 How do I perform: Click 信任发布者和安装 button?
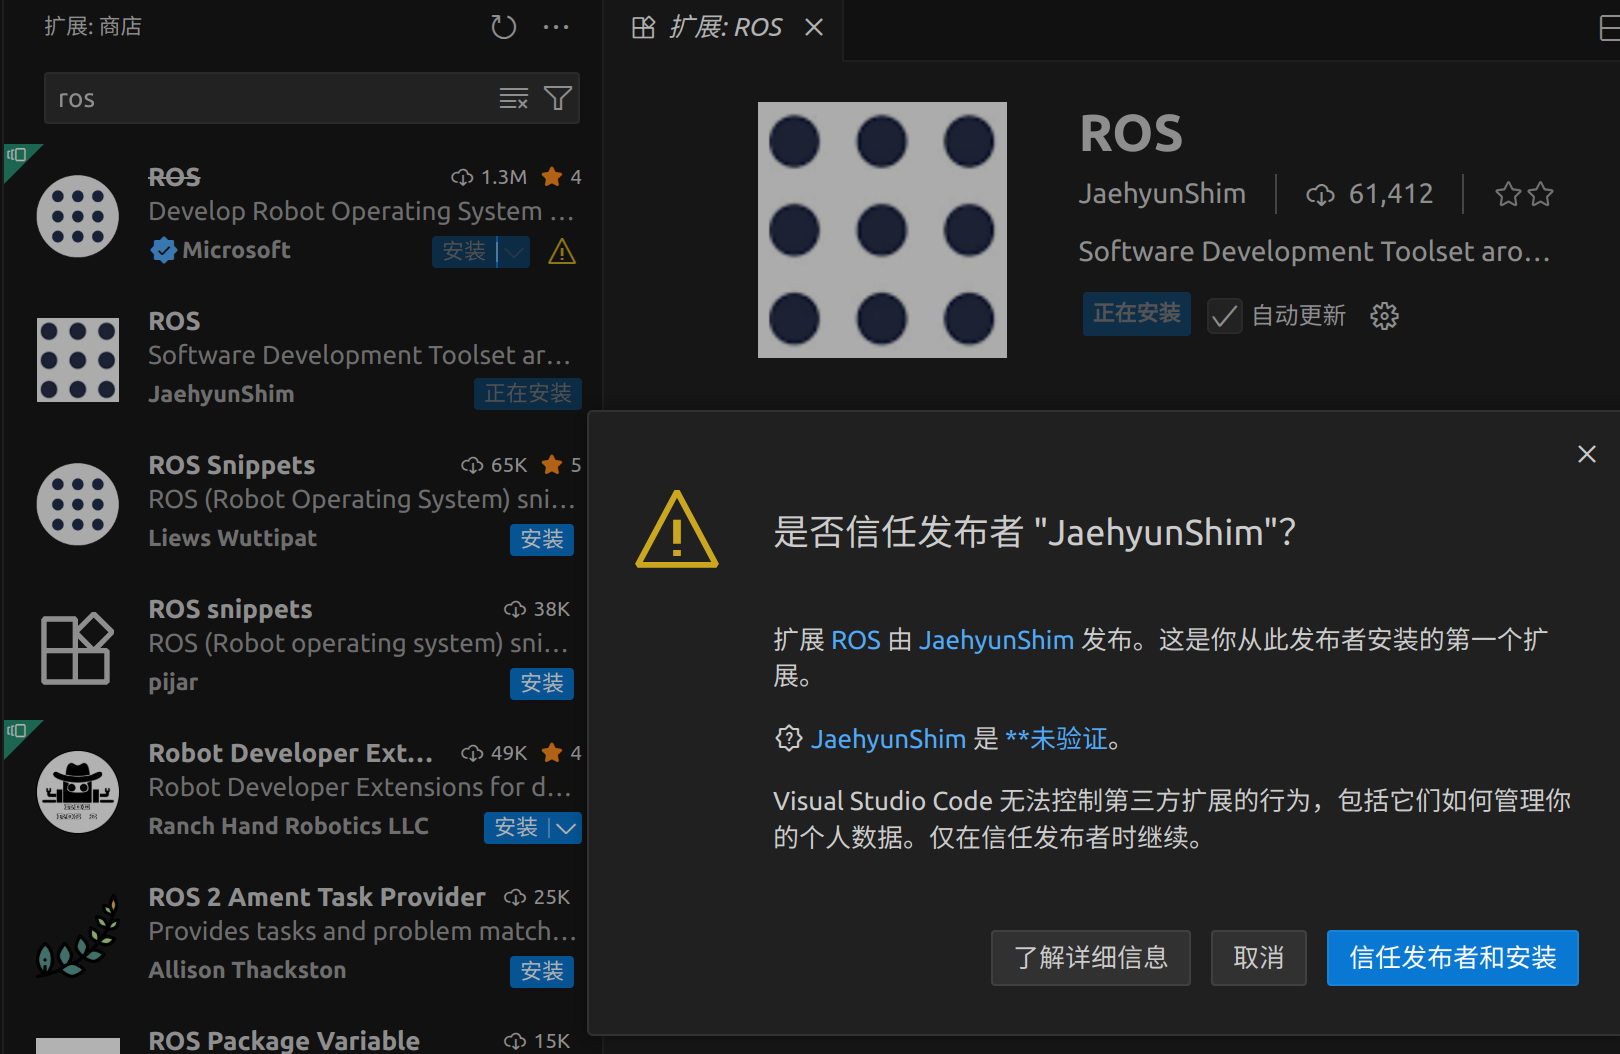pyautogui.click(x=1453, y=958)
